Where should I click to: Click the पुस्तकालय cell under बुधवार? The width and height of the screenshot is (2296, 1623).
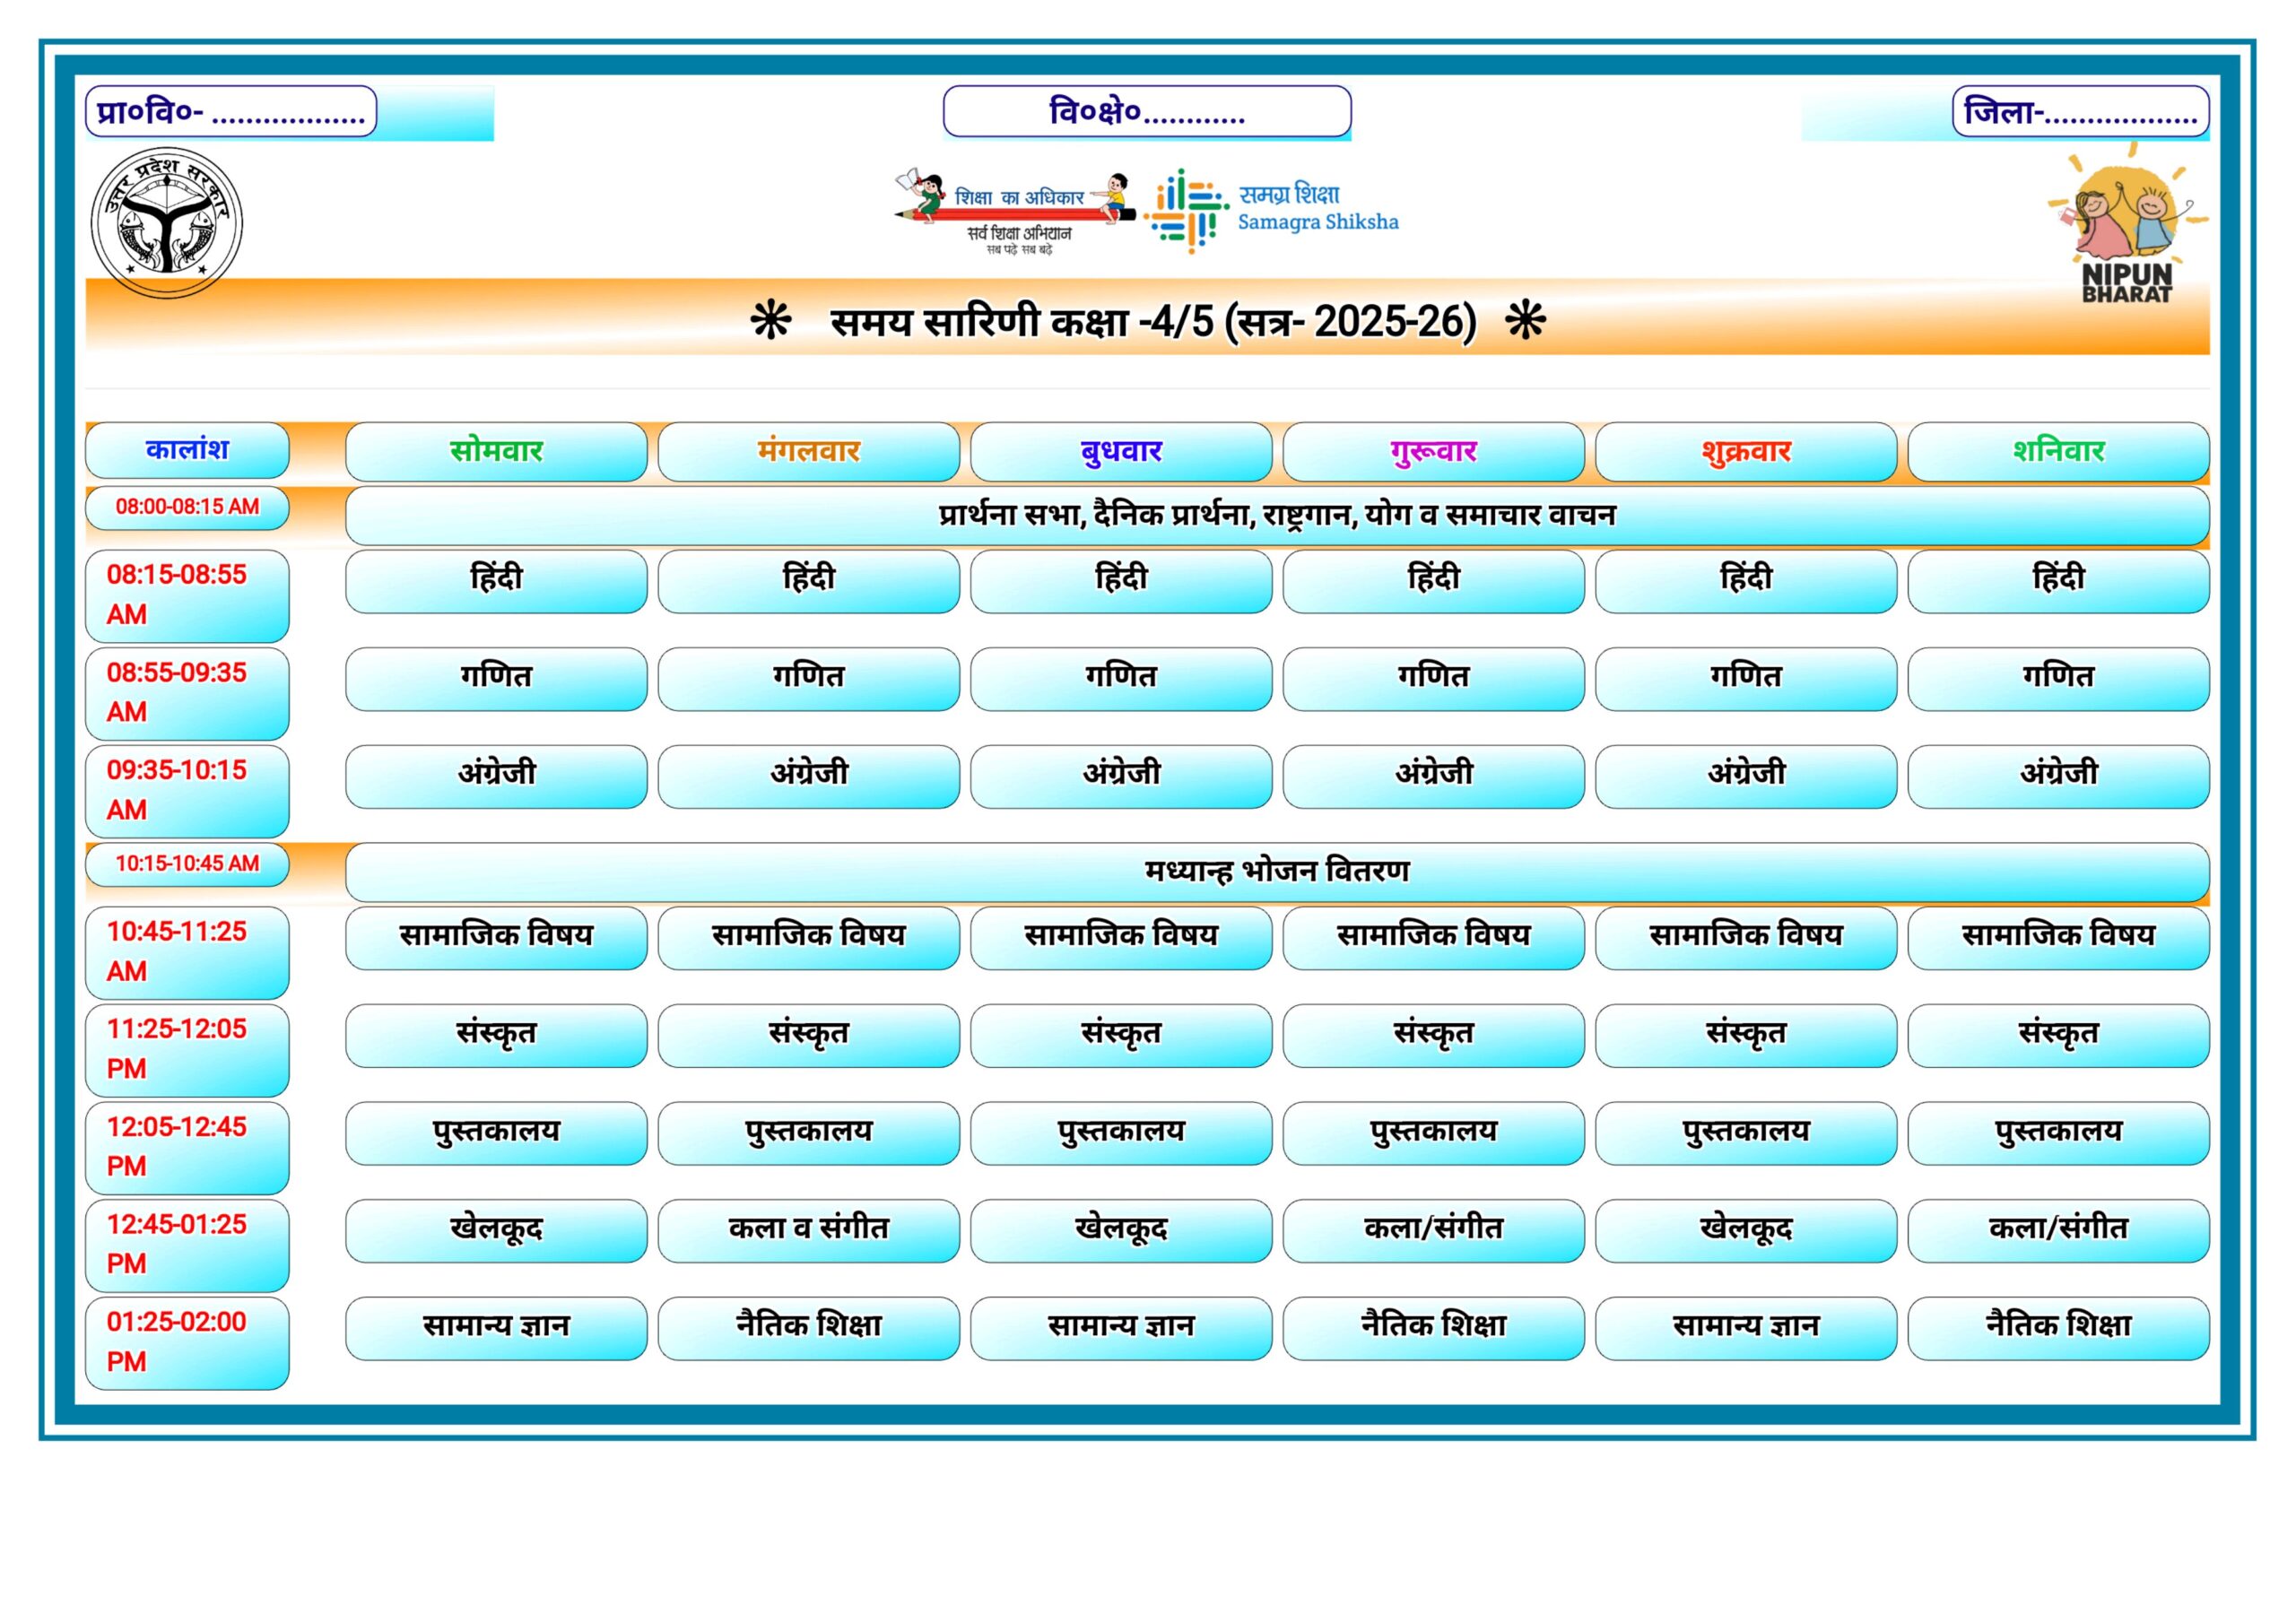coord(1121,1133)
